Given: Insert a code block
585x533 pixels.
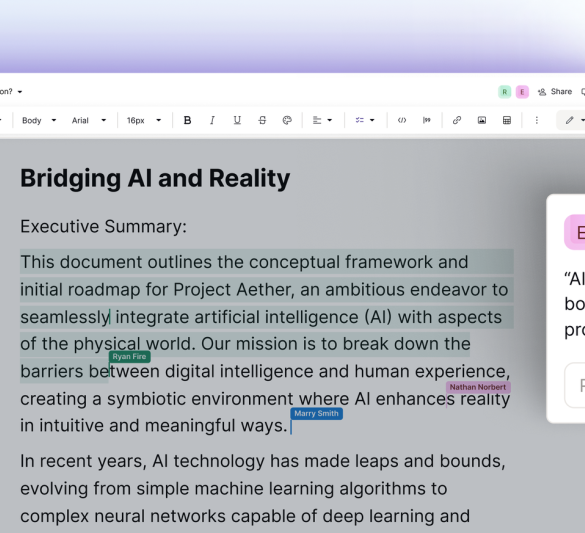Looking at the screenshot, I should (x=402, y=120).
